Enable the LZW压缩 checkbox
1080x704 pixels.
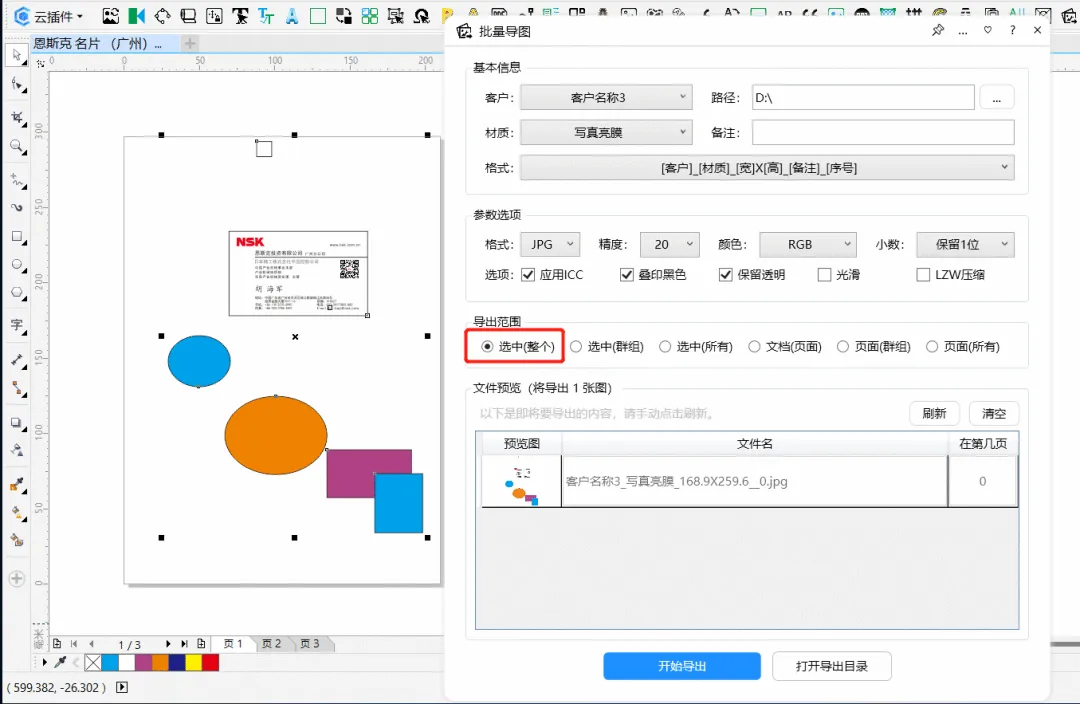click(x=923, y=275)
